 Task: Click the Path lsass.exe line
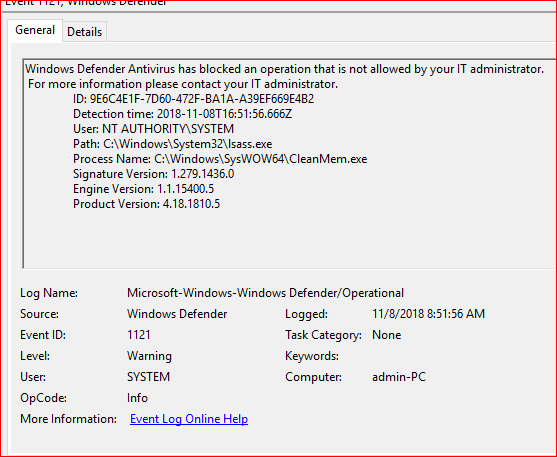click(x=173, y=144)
